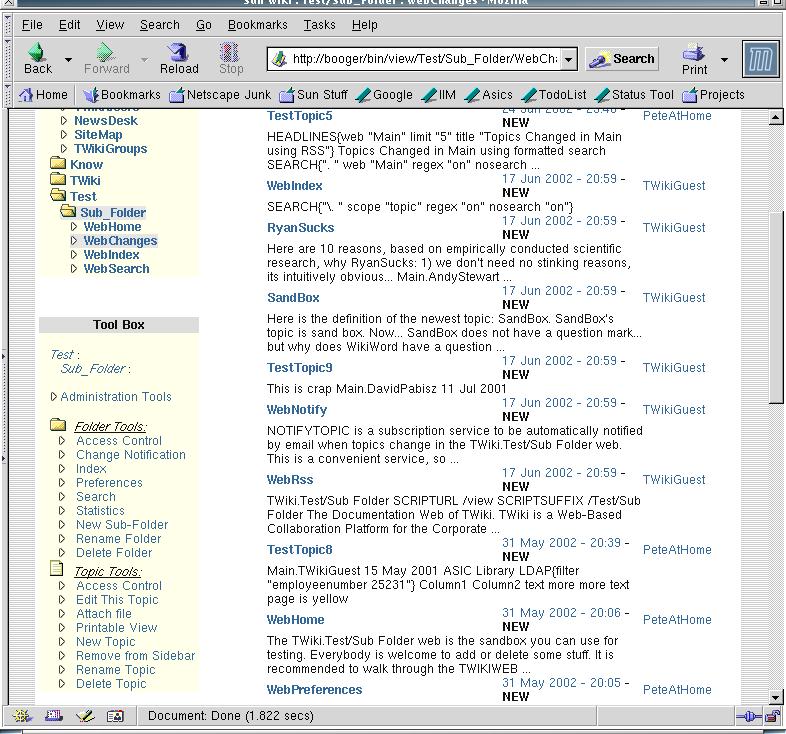Click the Print toolbar icon
Viewport: 786px width, 734px height.
(694, 59)
